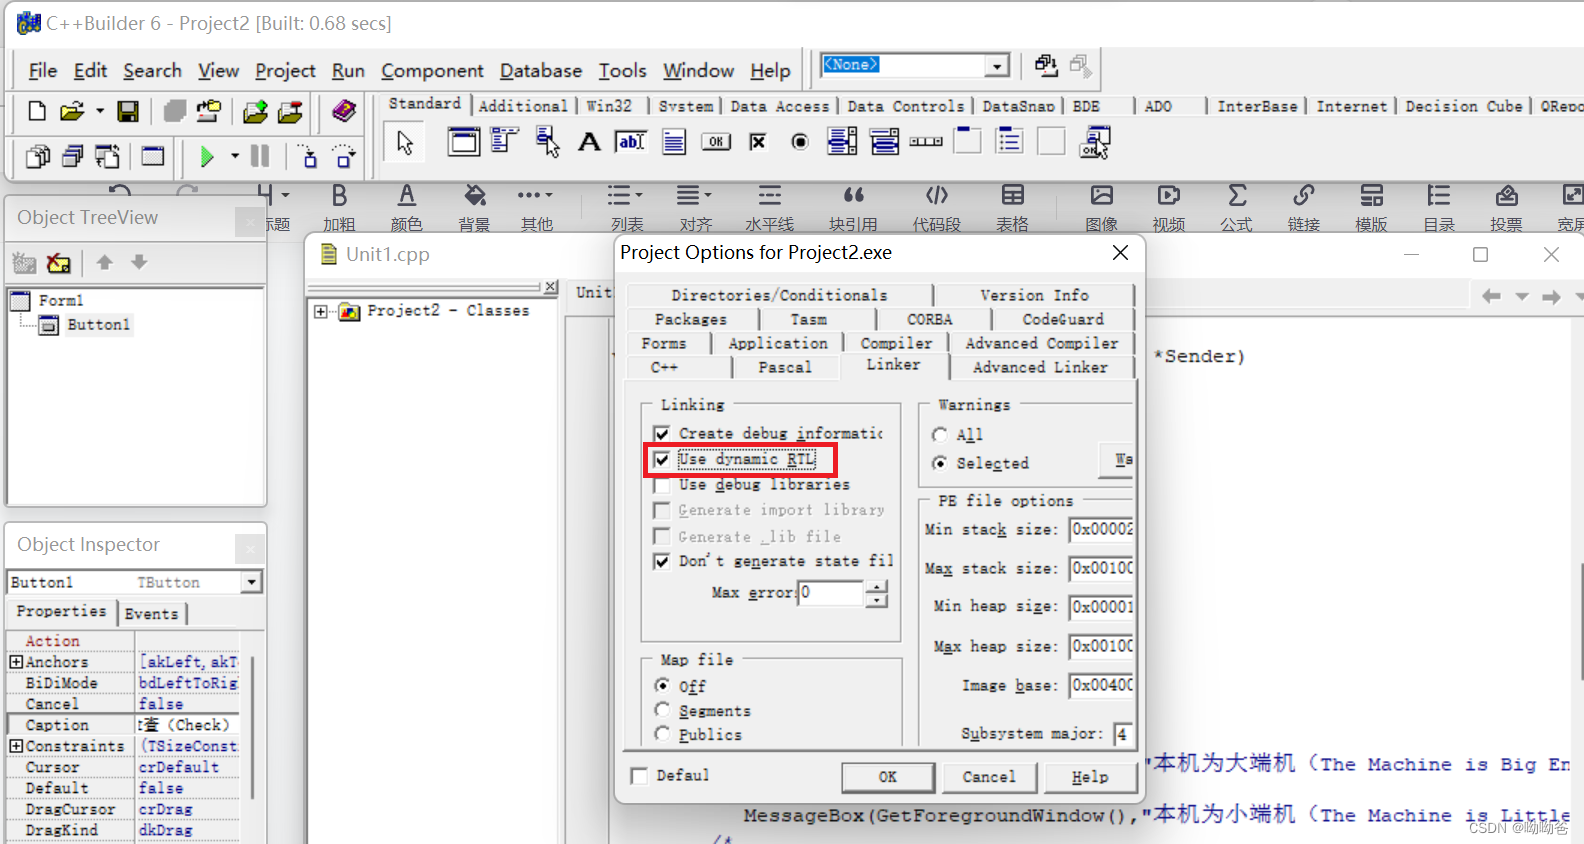Select the Memo component icon

click(x=674, y=142)
